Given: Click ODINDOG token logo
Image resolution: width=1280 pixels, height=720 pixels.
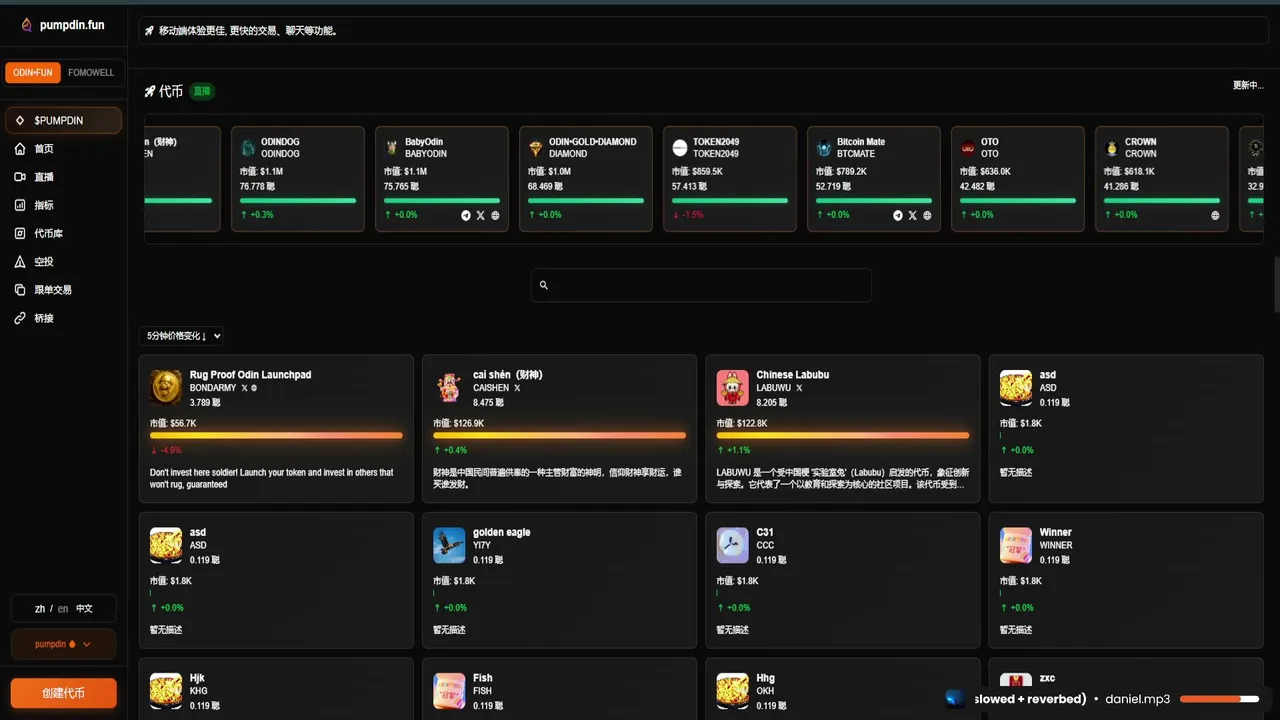Looking at the screenshot, I should 248,148.
